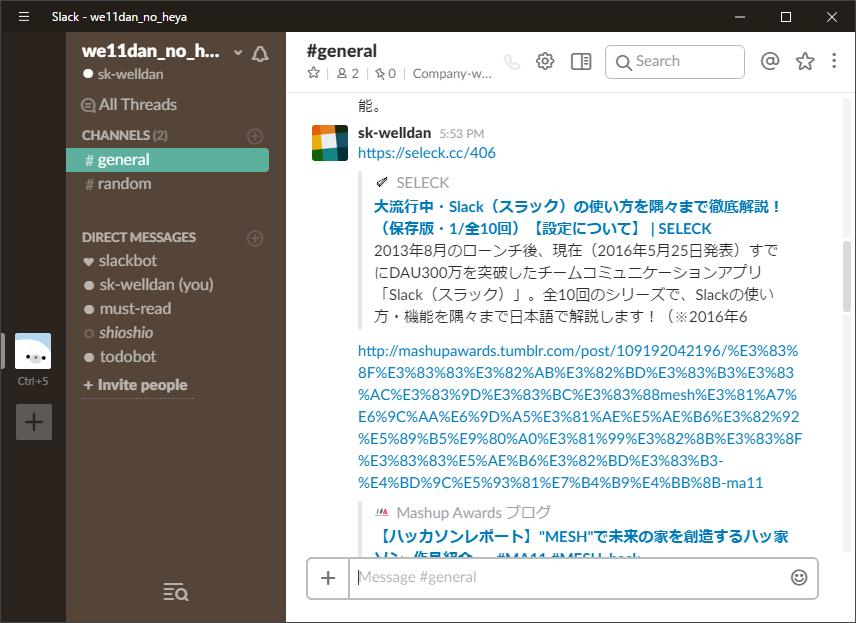The height and width of the screenshot is (623, 856).
Task: Attach file with plus button
Action: coord(328,578)
